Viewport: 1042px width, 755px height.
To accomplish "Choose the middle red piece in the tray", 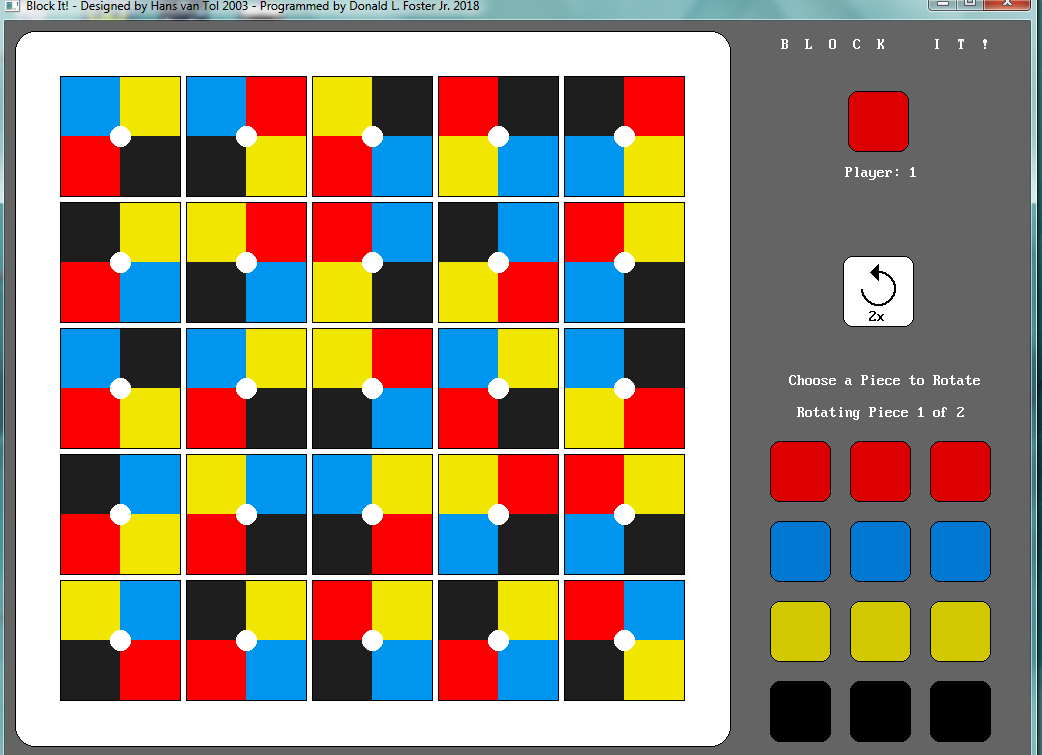I will [880, 471].
